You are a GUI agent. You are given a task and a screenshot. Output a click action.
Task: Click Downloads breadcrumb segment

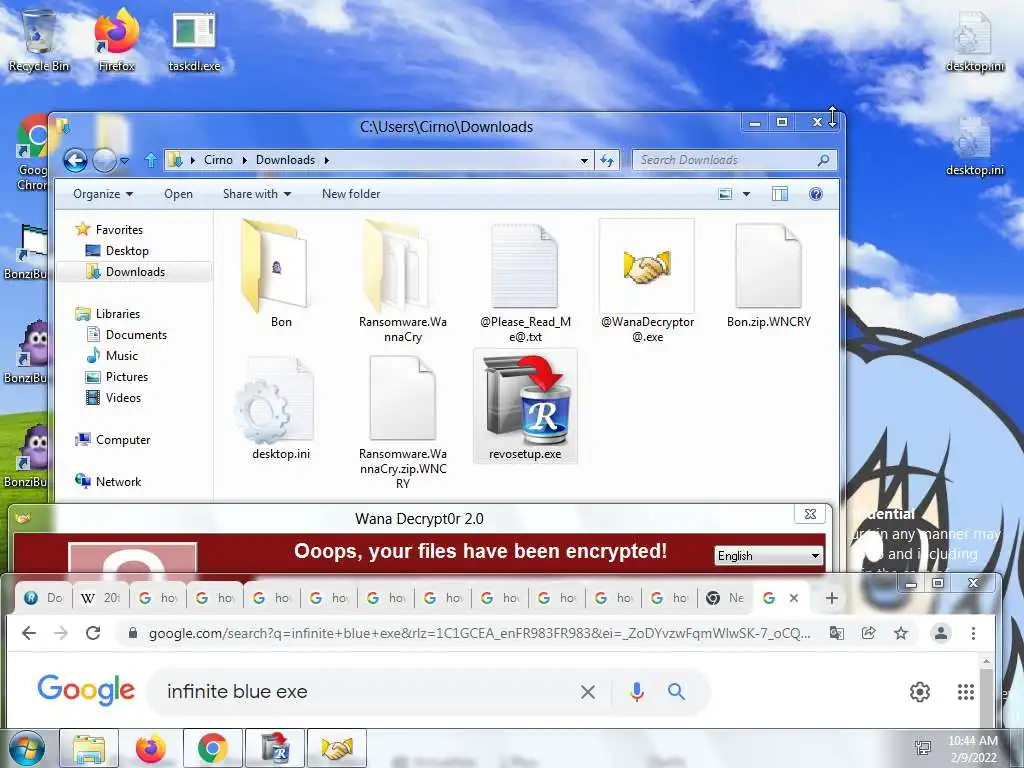(x=285, y=160)
